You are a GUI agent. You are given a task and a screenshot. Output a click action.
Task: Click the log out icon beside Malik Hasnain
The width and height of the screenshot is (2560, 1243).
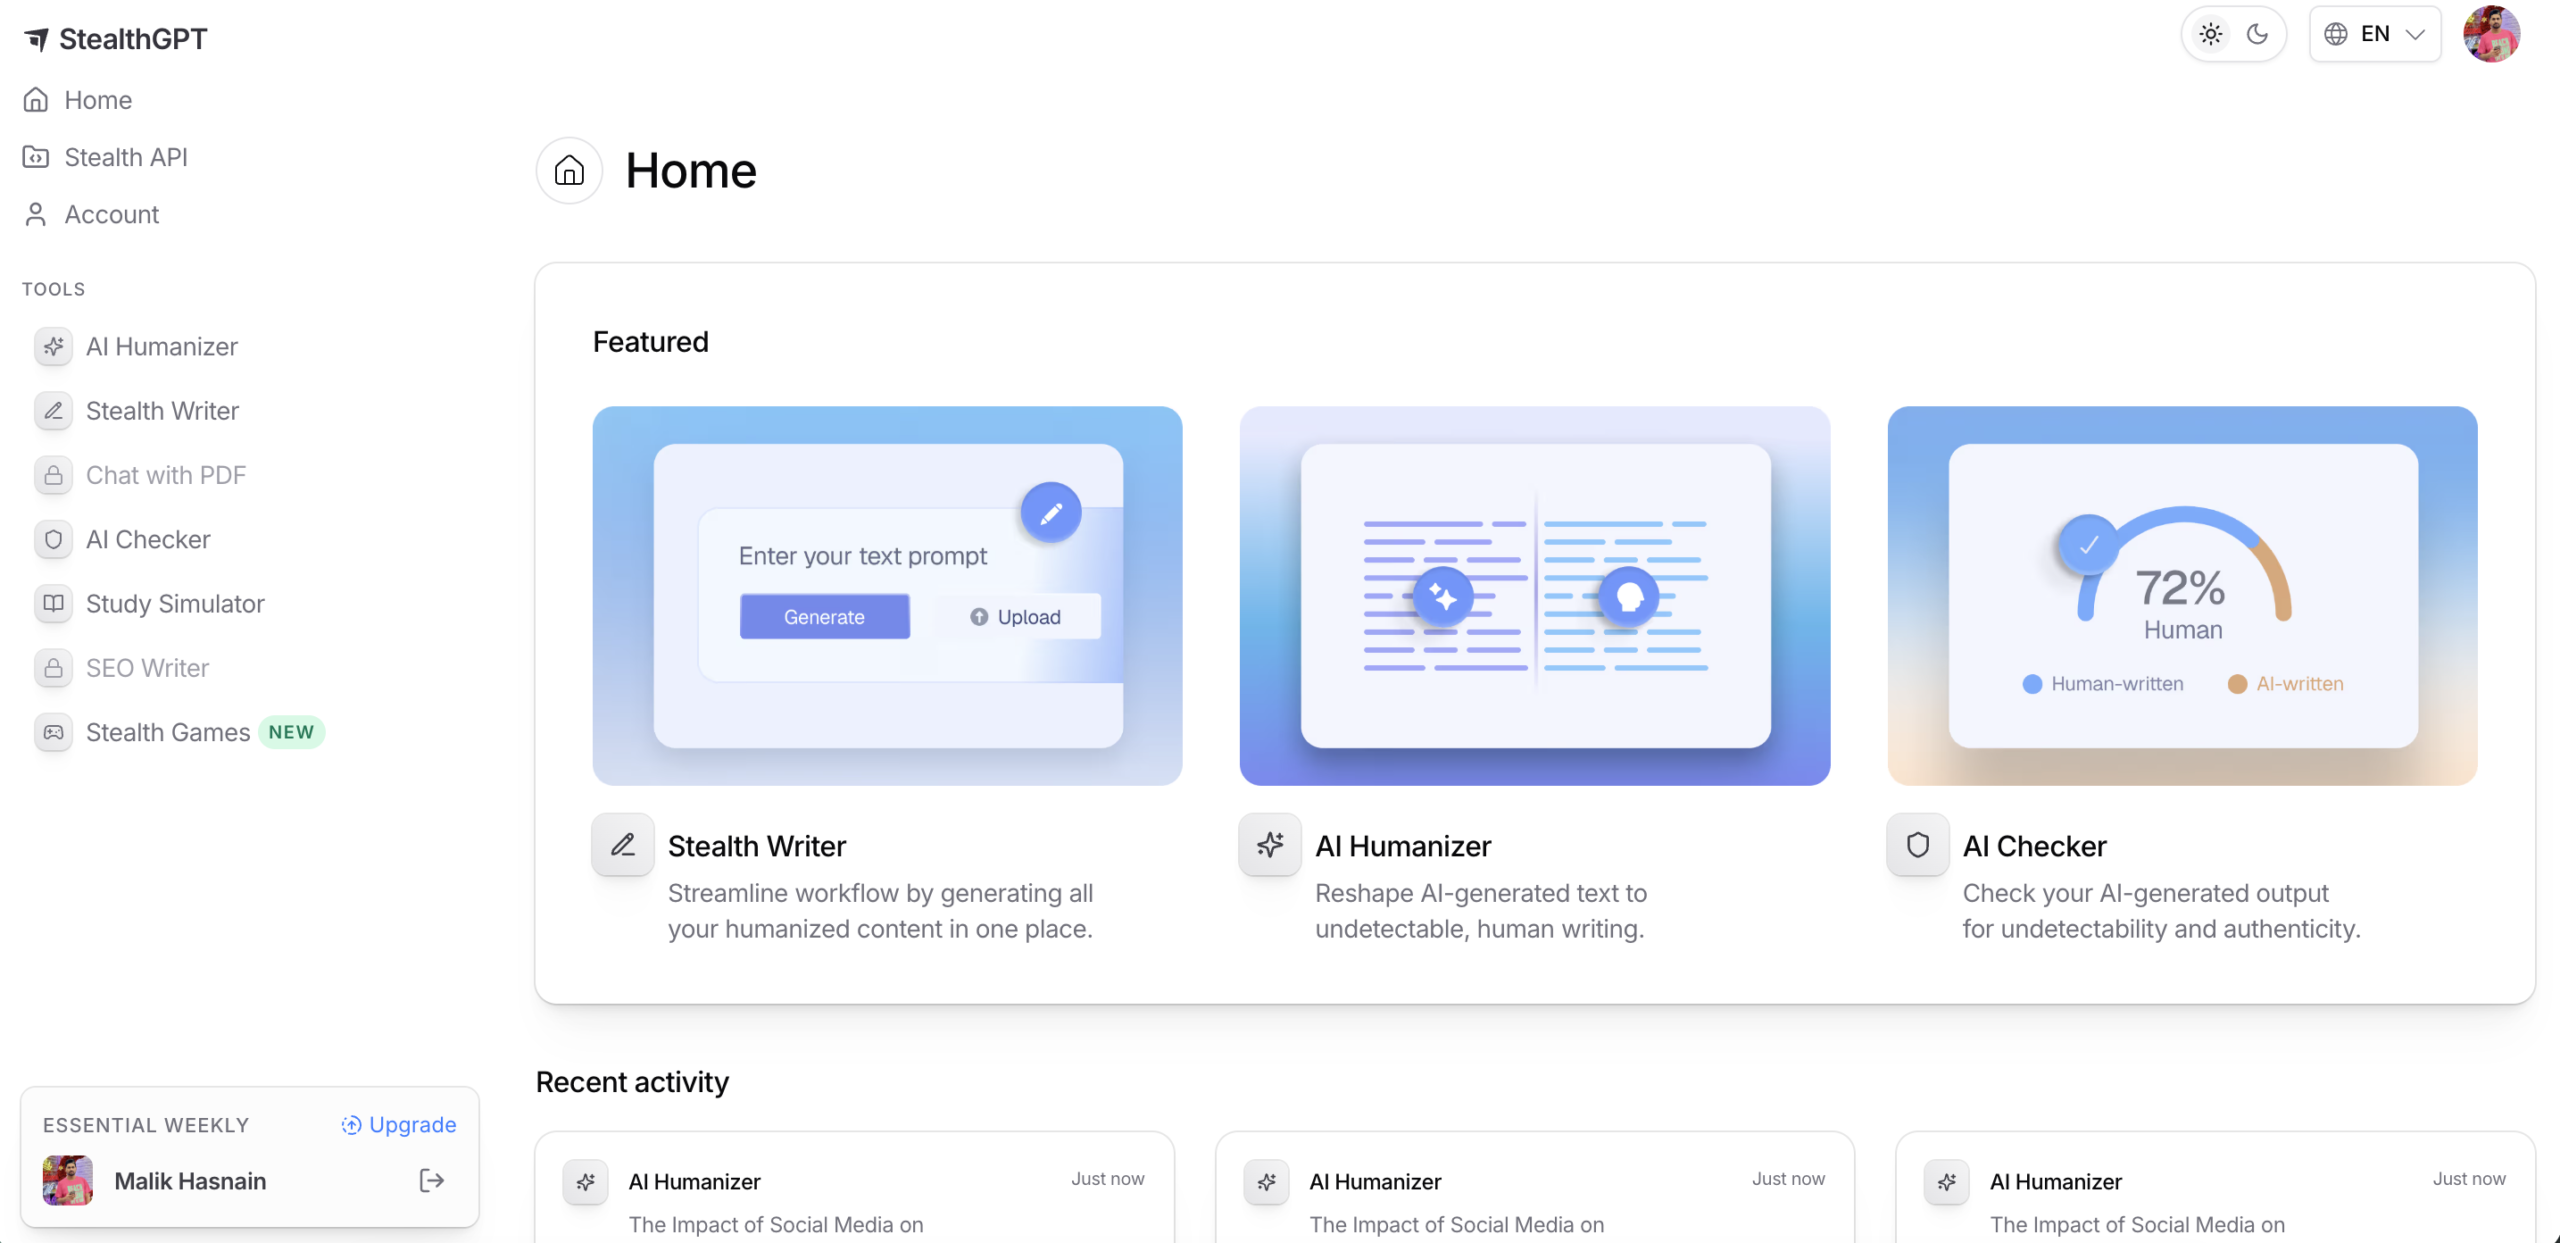pos(431,1181)
